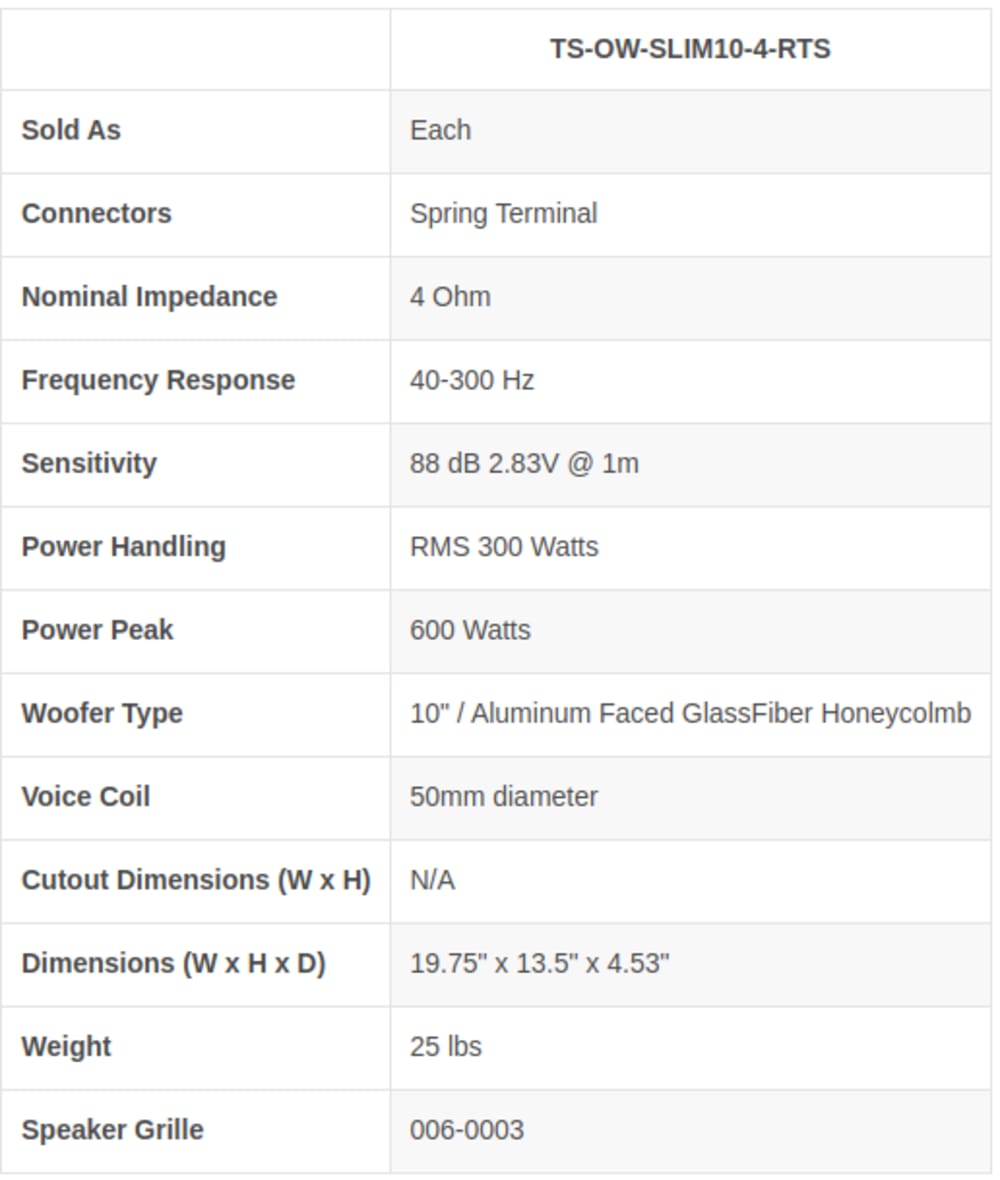Click the 600 Watts peak value

[470, 631]
